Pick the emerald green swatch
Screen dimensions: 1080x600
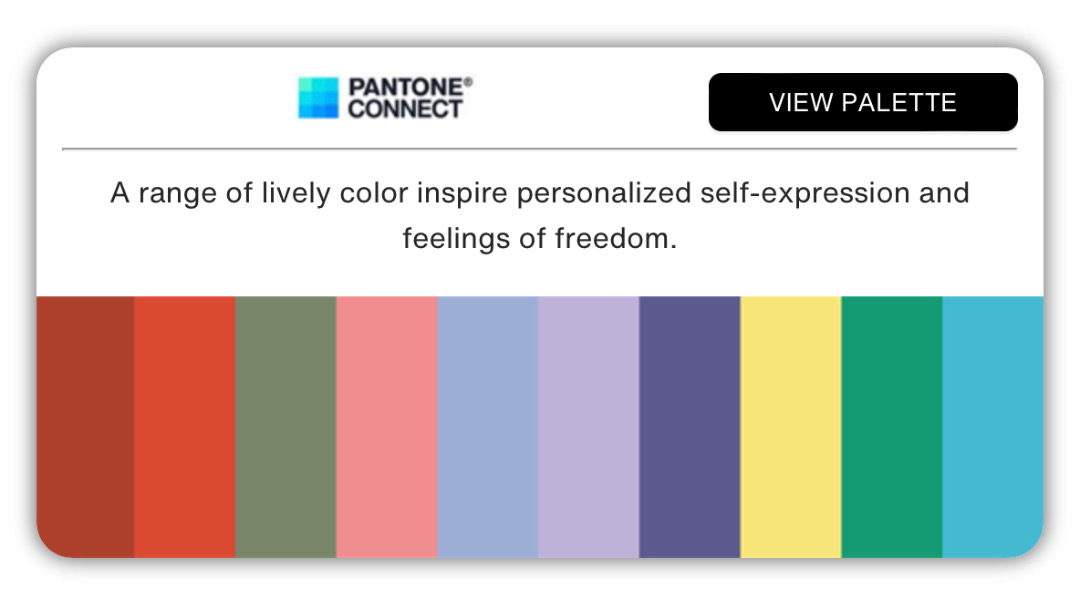coord(891,427)
